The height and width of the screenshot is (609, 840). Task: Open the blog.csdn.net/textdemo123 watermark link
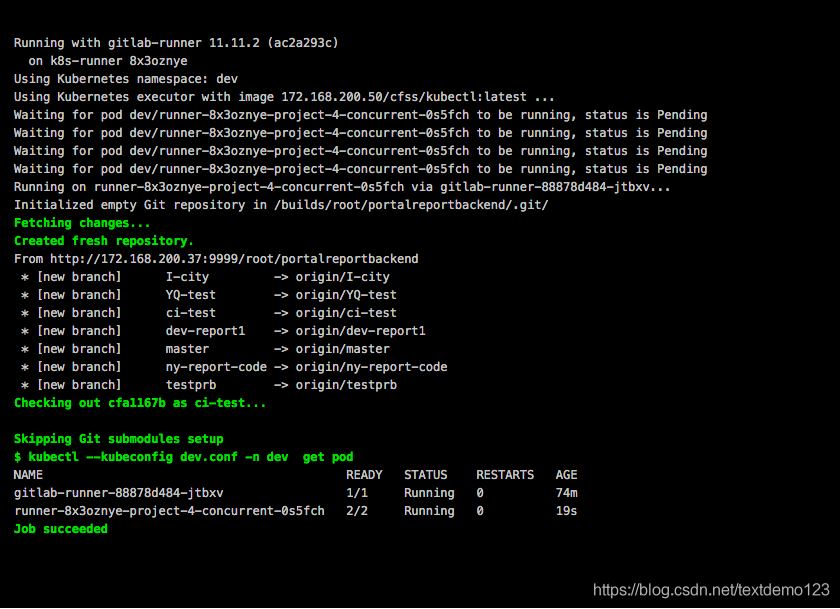point(711,590)
